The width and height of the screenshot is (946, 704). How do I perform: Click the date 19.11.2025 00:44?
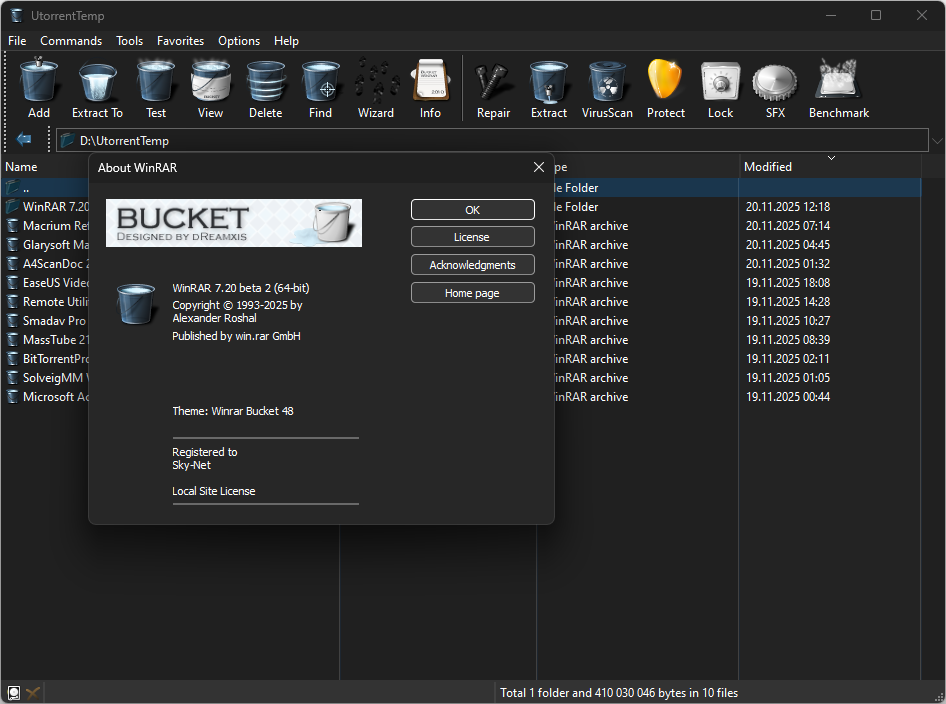coord(788,396)
